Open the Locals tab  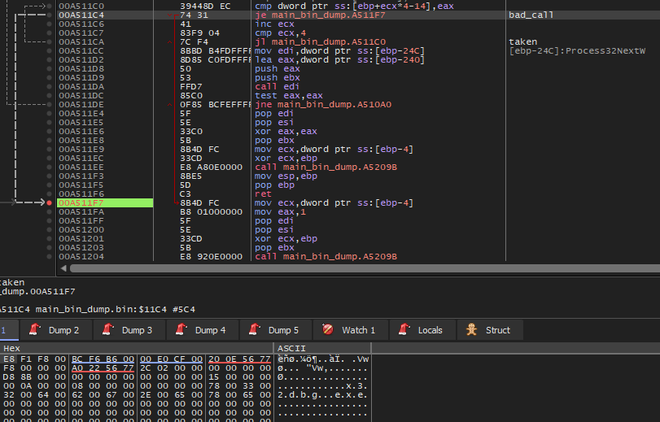coord(423,330)
